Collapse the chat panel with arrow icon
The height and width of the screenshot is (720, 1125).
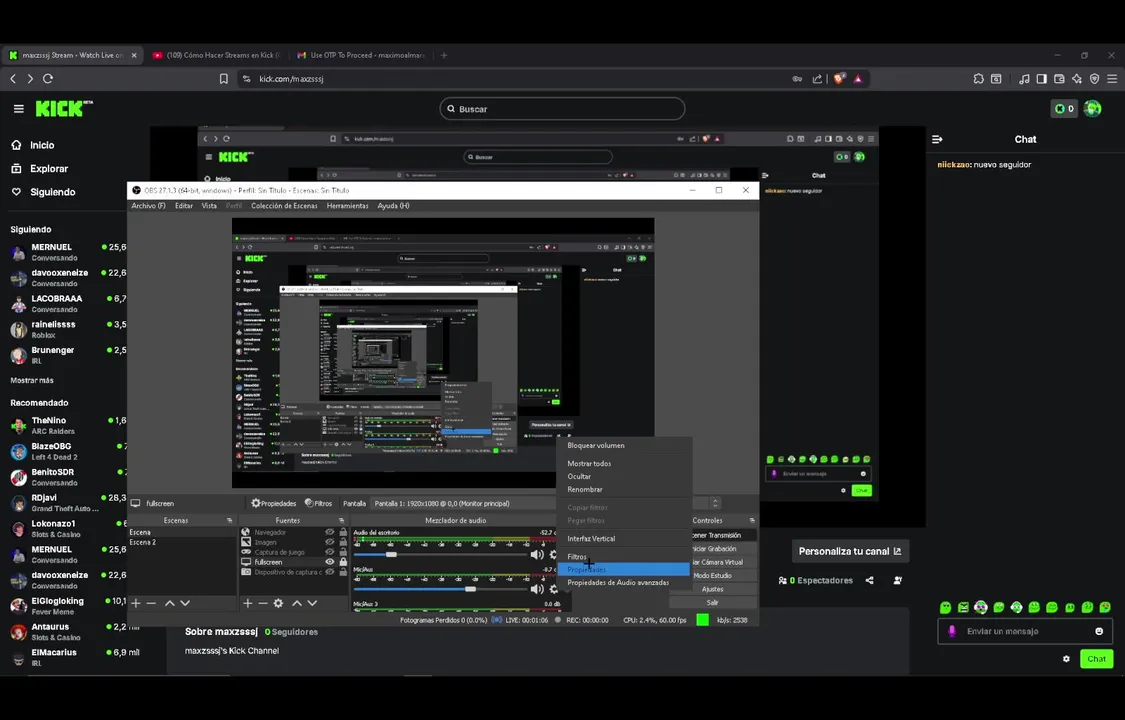(x=937, y=139)
